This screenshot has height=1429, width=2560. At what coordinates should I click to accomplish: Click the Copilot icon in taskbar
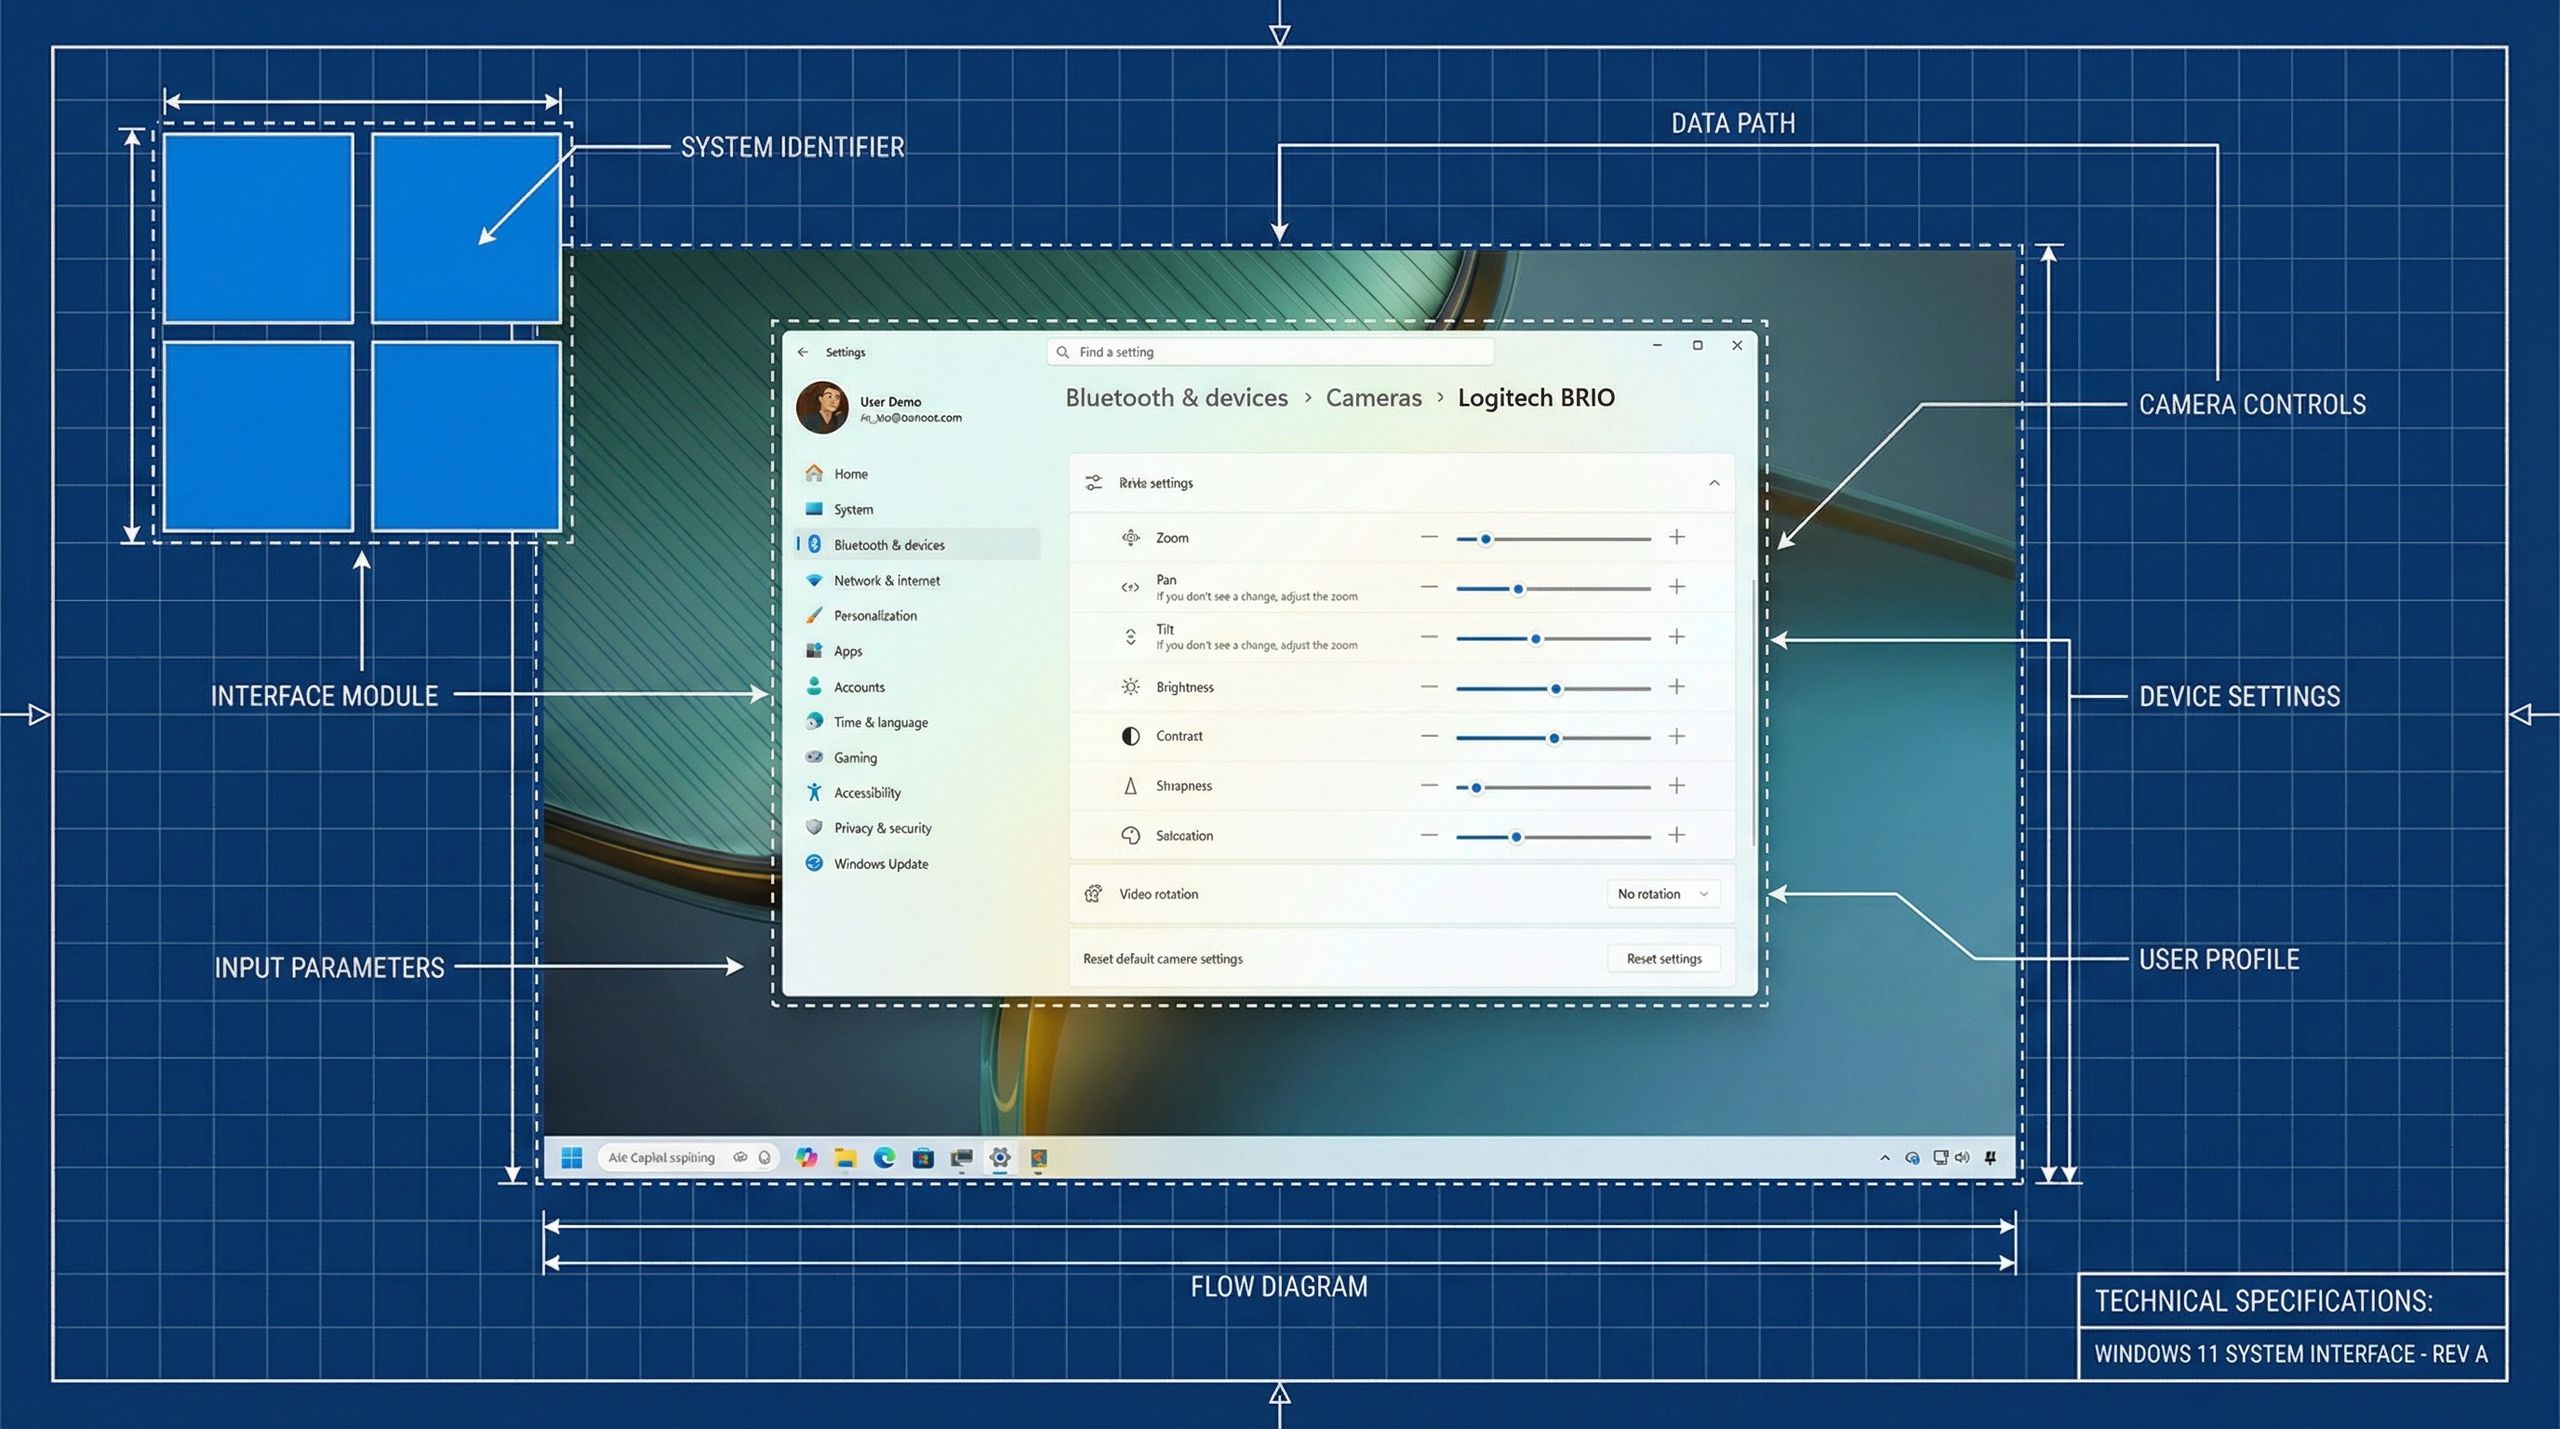click(x=806, y=1157)
